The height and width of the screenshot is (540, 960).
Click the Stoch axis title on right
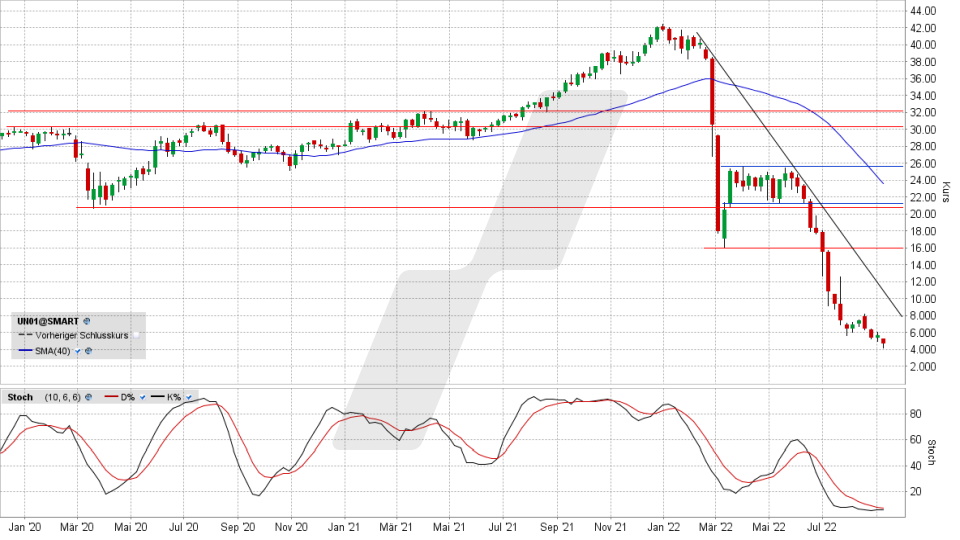[x=932, y=452]
